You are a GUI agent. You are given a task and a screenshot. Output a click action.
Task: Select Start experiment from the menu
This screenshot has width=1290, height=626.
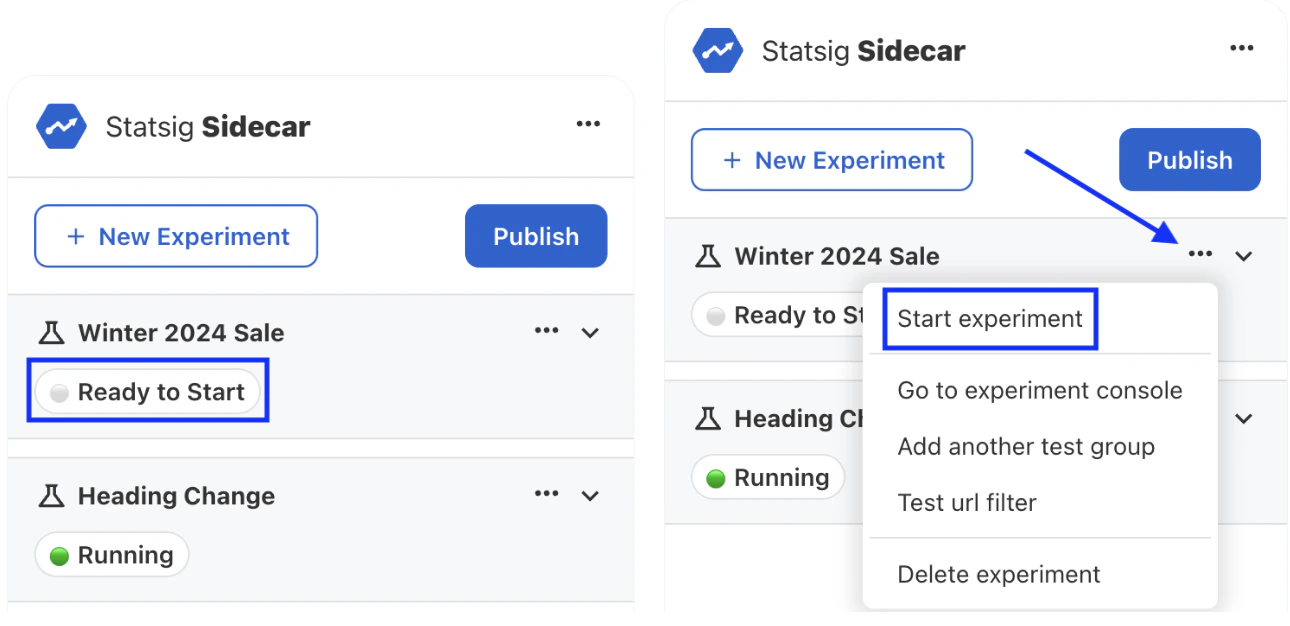click(988, 318)
